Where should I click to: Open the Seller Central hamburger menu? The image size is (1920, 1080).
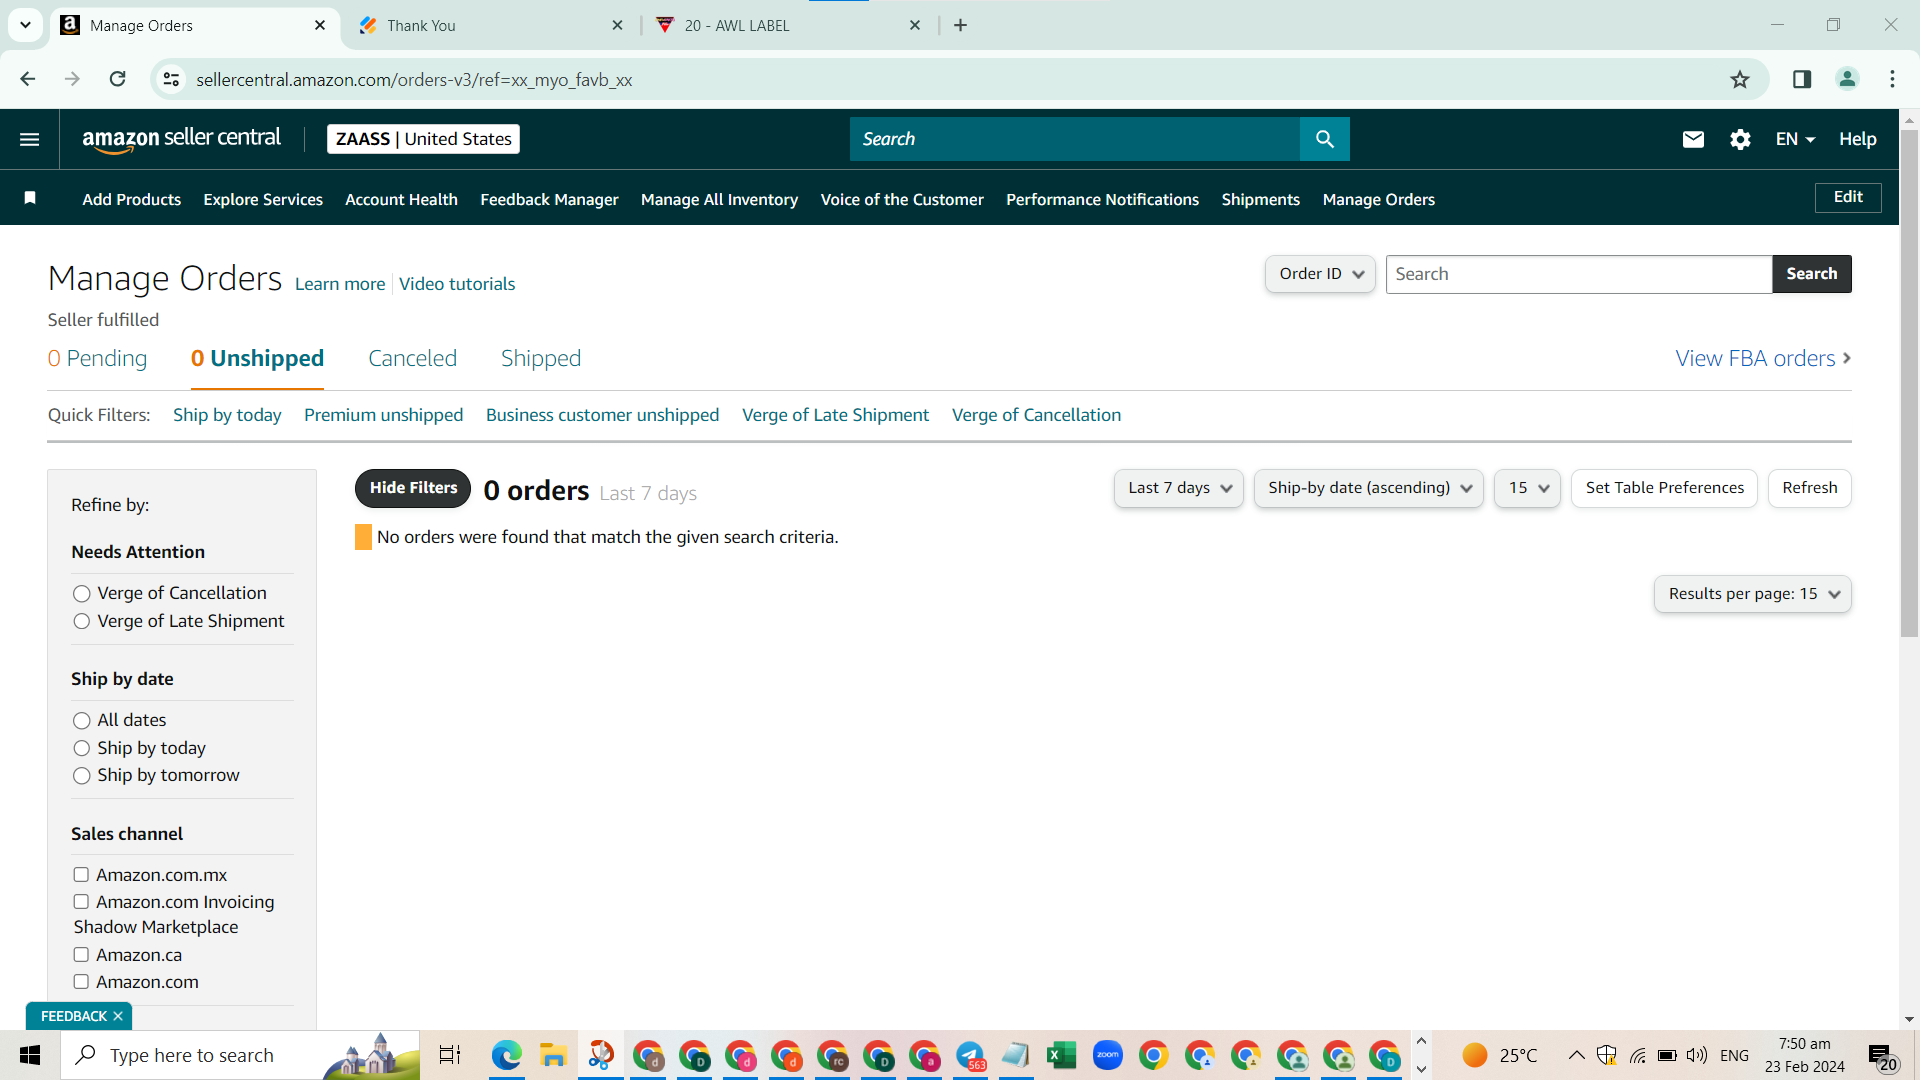coord(30,139)
